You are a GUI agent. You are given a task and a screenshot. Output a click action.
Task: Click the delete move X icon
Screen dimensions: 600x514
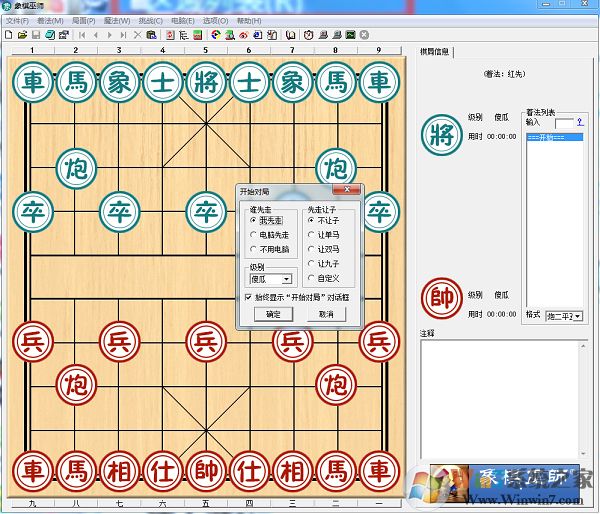tap(137, 35)
